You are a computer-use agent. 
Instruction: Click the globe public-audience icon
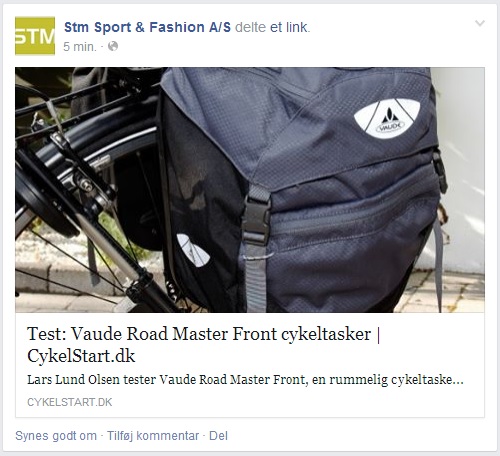tap(113, 46)
